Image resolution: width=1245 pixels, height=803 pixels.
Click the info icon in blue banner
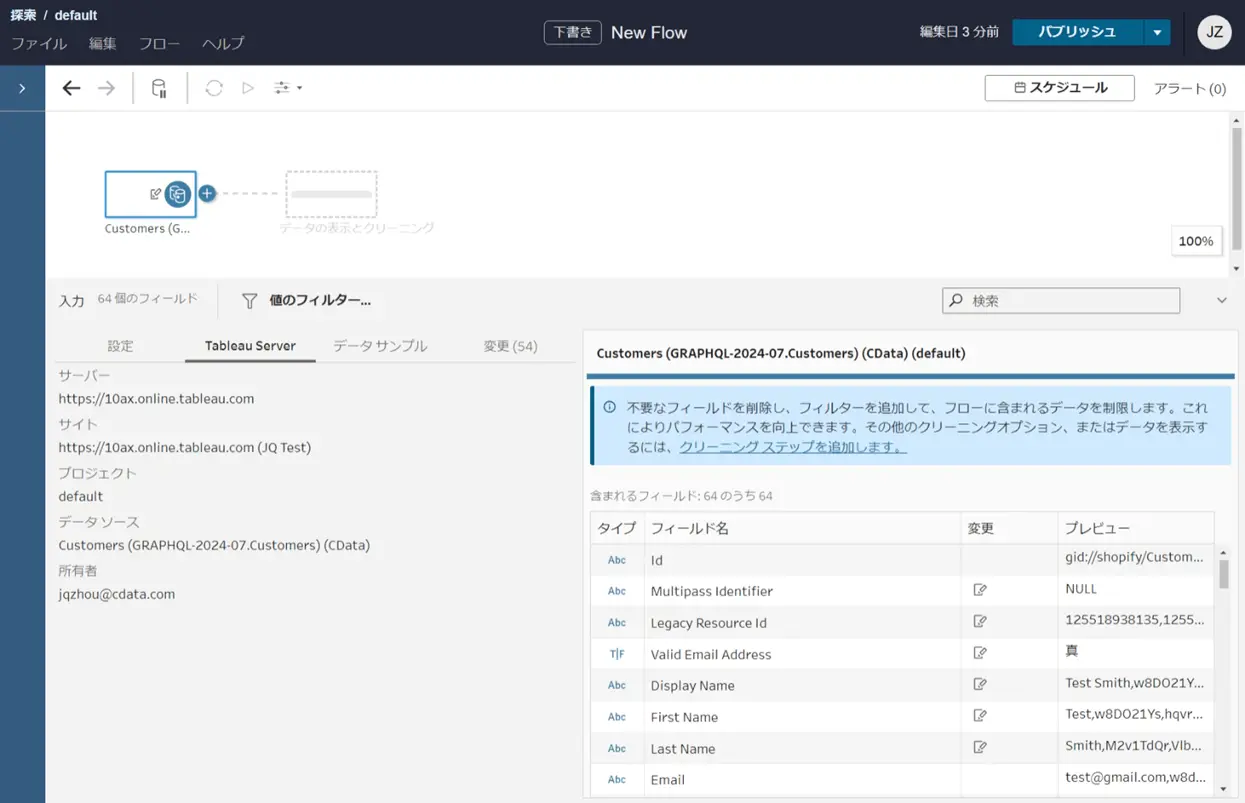click(609, 407)
